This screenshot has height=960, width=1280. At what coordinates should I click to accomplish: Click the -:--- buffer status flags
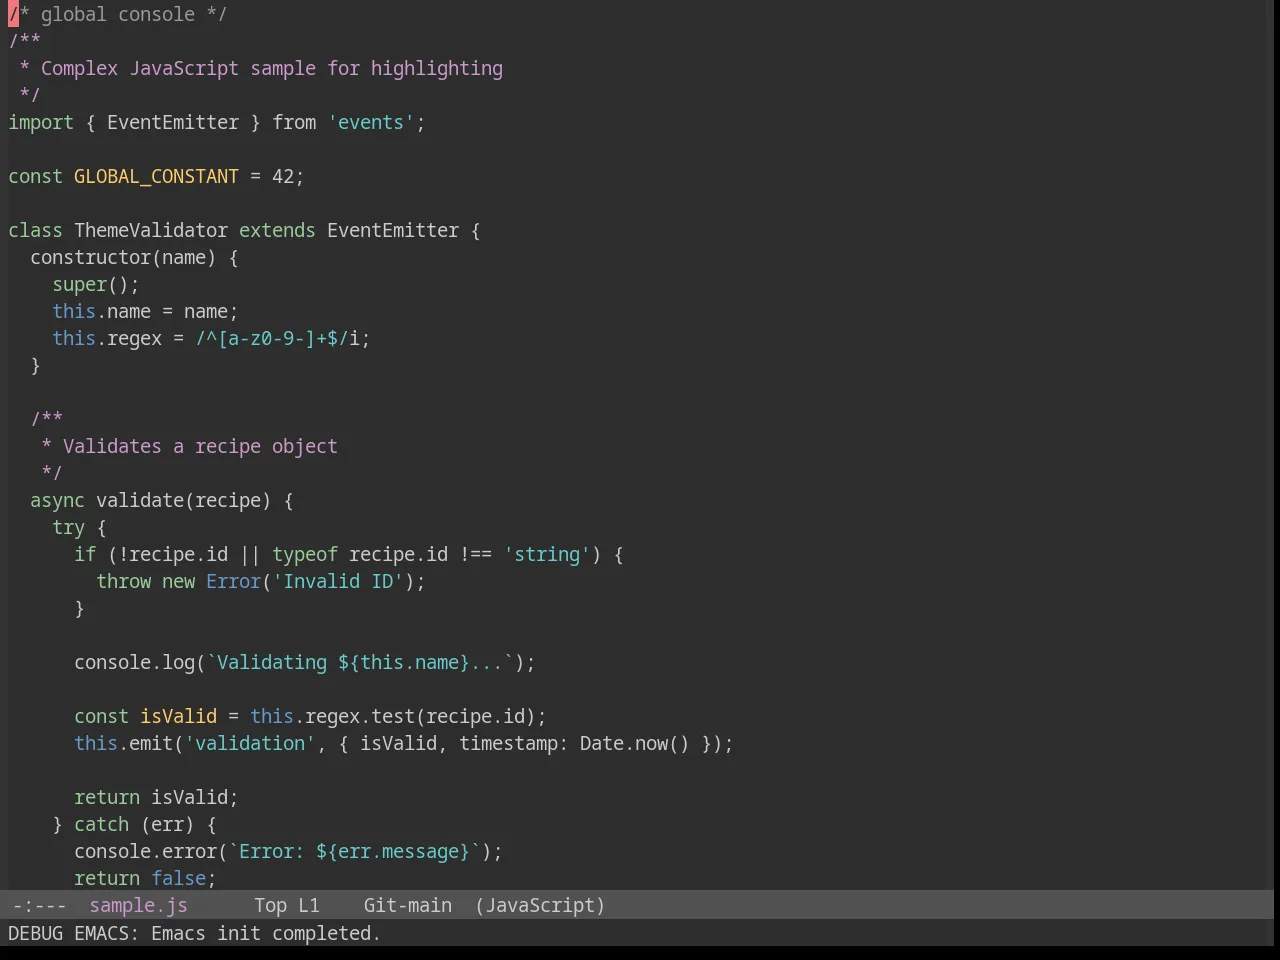click(39, 905)
